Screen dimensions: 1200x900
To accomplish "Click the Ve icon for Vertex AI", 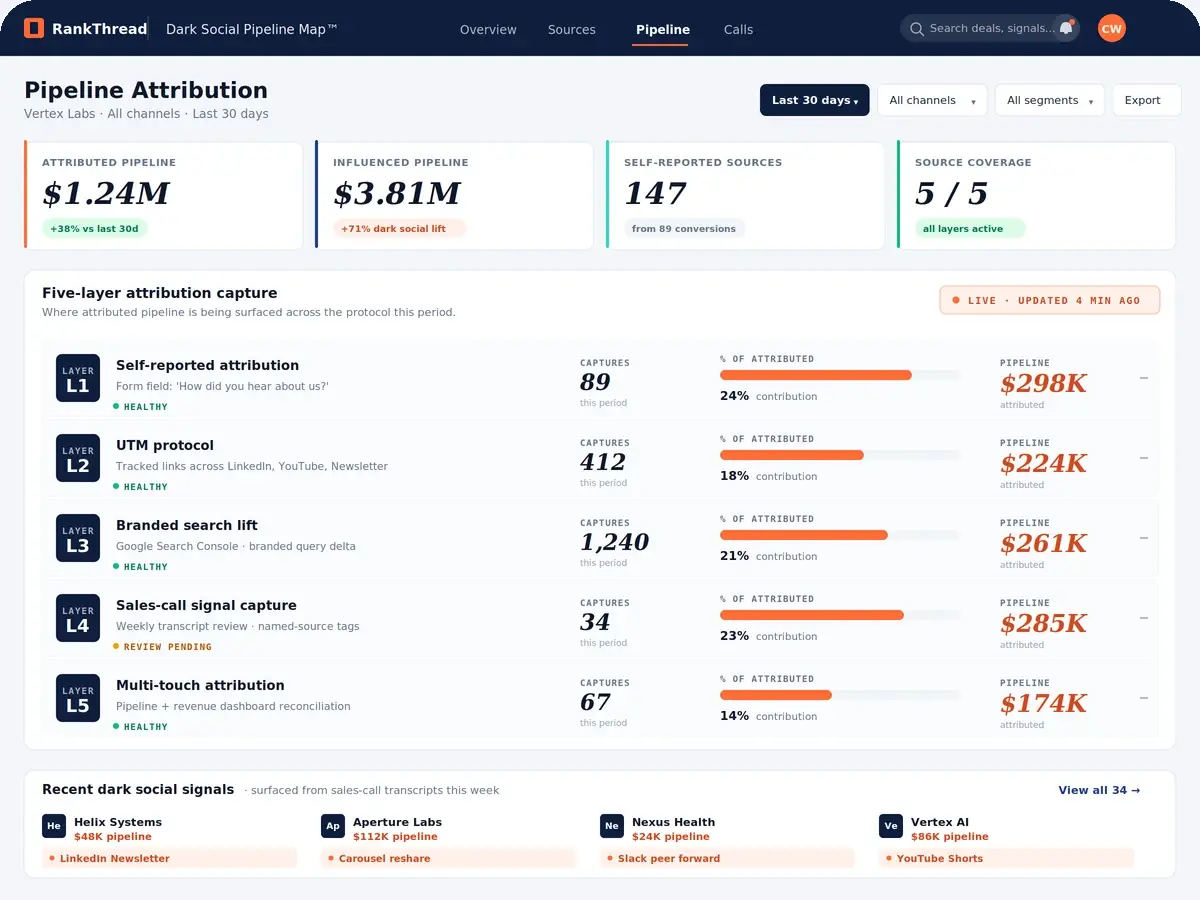I will (x=891, y=826).
